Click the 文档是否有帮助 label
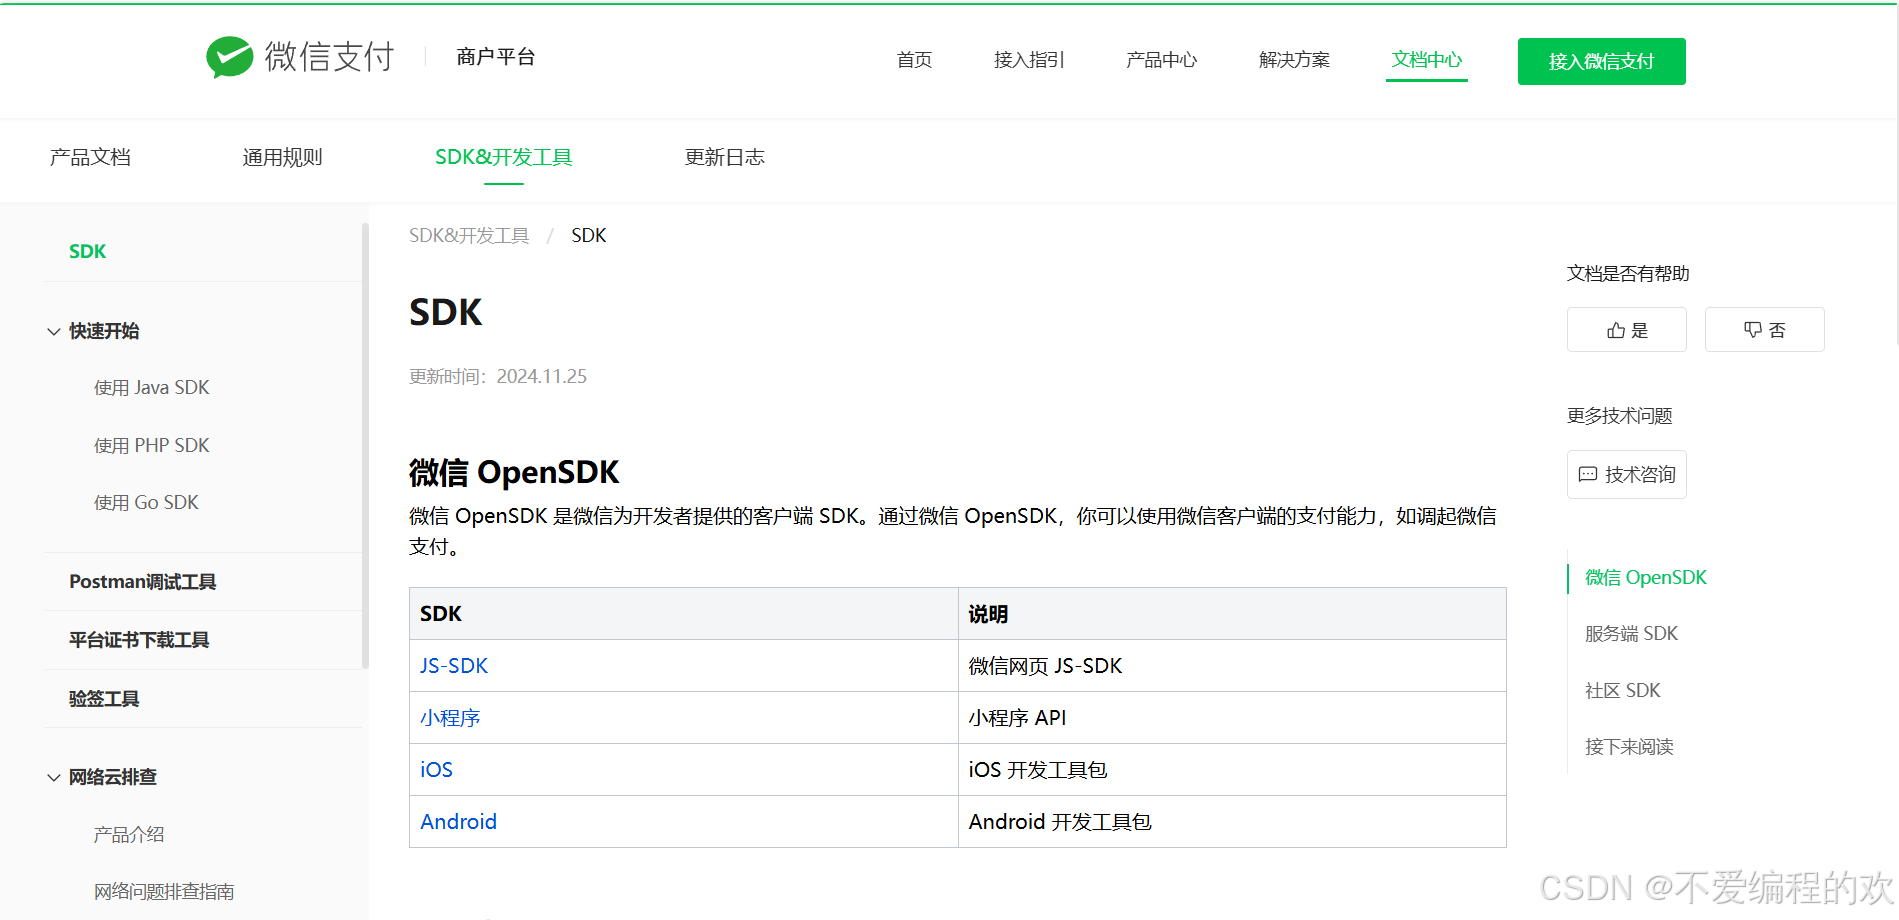1899x920 pixels. 1627,274
